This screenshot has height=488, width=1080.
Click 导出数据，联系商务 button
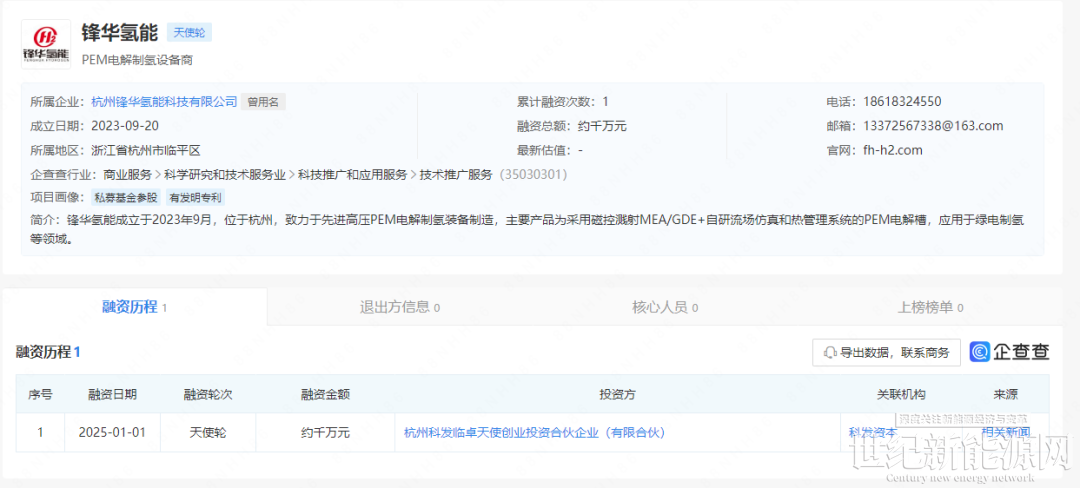pos(886,352)
